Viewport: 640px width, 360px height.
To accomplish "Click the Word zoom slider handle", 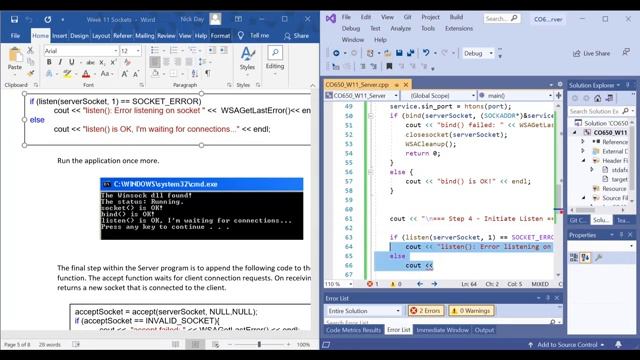I will [259, 344].
